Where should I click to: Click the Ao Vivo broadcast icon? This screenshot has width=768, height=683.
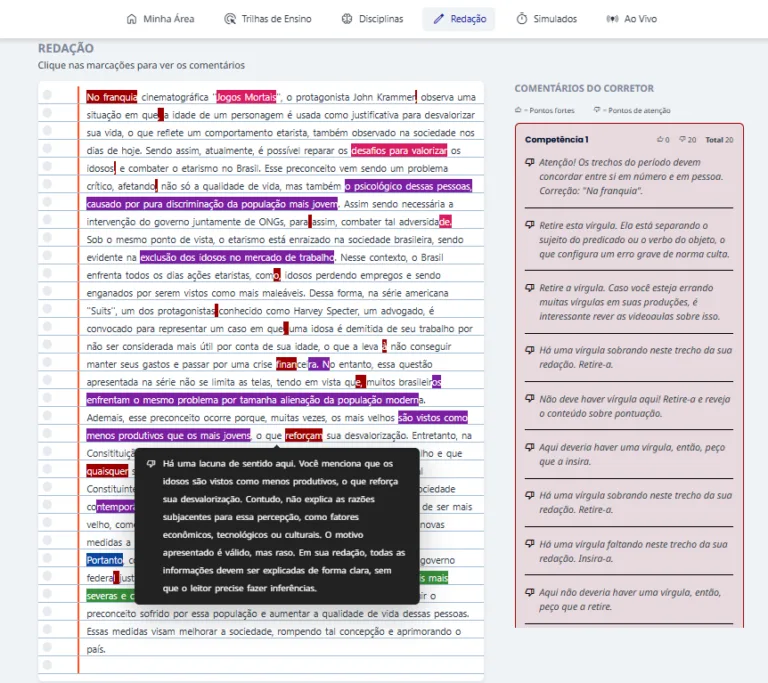tap(612, 19)
